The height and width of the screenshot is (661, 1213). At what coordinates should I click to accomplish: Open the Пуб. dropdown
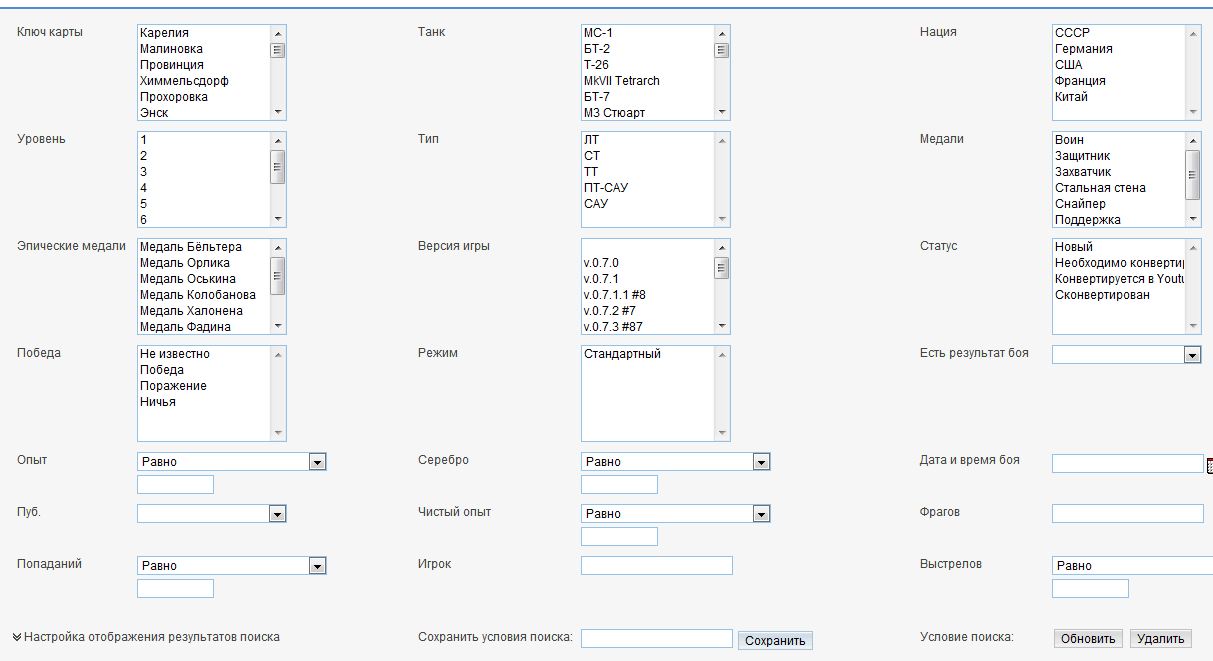coord(278,514)
